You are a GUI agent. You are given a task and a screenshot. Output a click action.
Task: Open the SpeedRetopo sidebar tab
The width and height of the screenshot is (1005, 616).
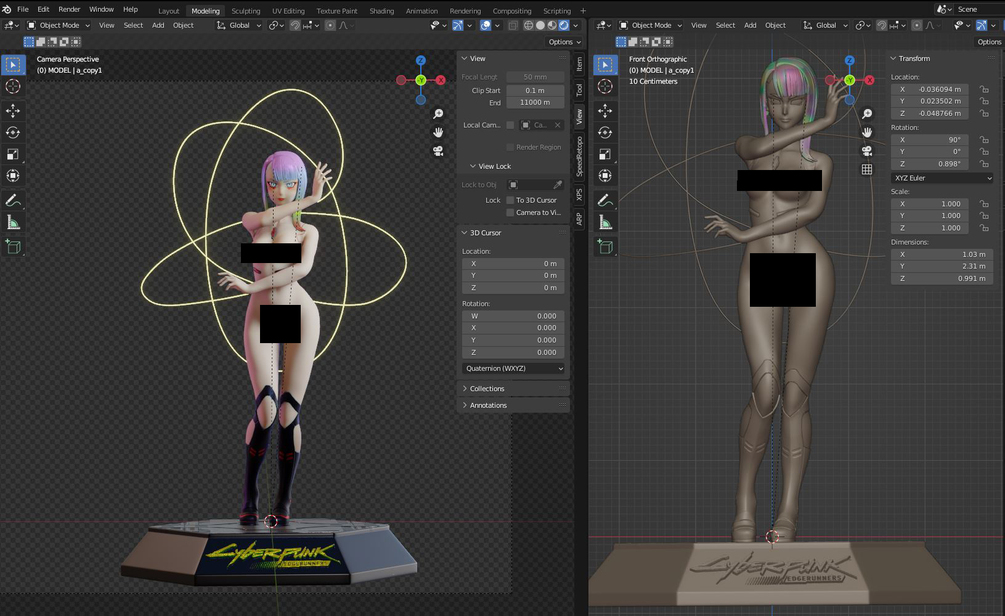coord(579,156)
